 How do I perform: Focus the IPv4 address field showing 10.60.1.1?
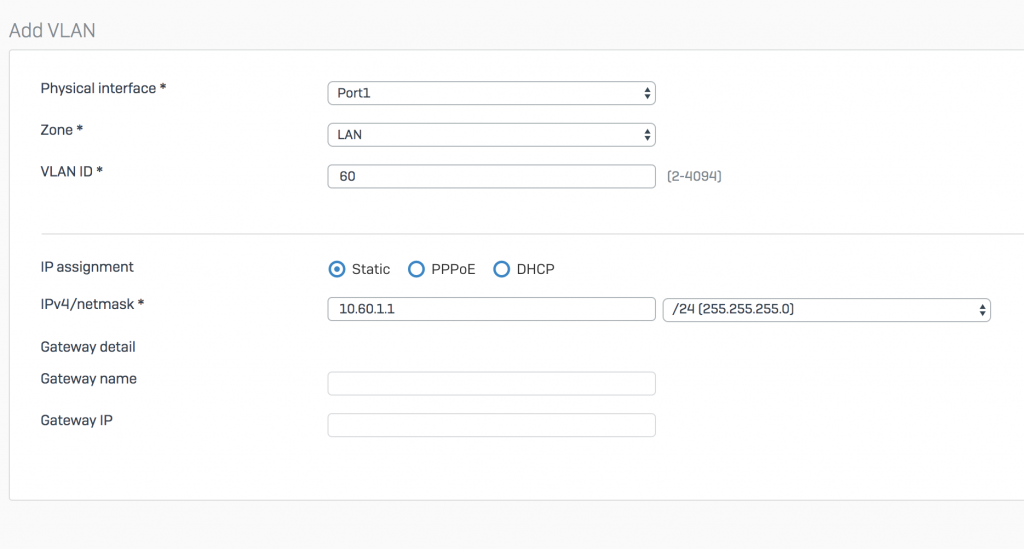[491, 309]
